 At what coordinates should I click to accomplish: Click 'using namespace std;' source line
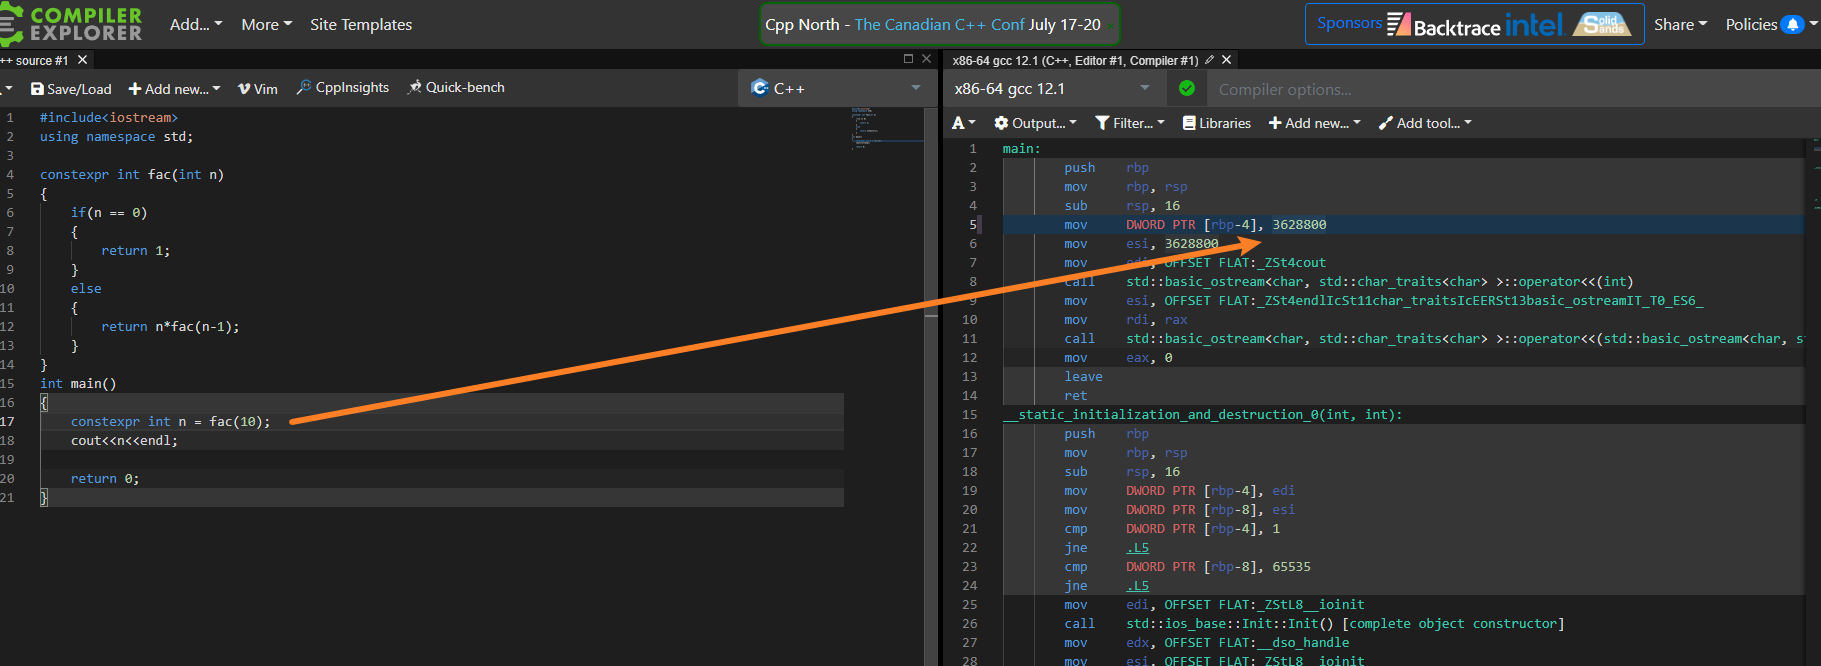click(116, 137)
